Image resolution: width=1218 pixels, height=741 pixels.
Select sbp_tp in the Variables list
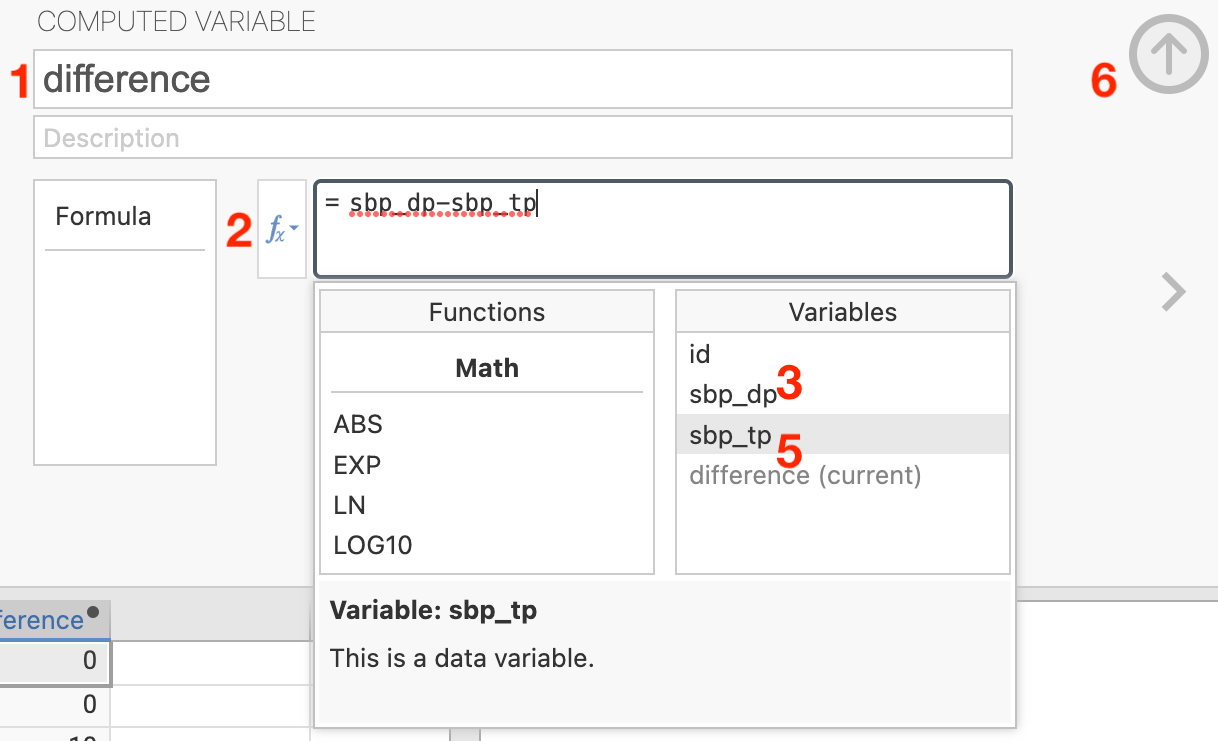pyautogui.click(x=730, y=435)
